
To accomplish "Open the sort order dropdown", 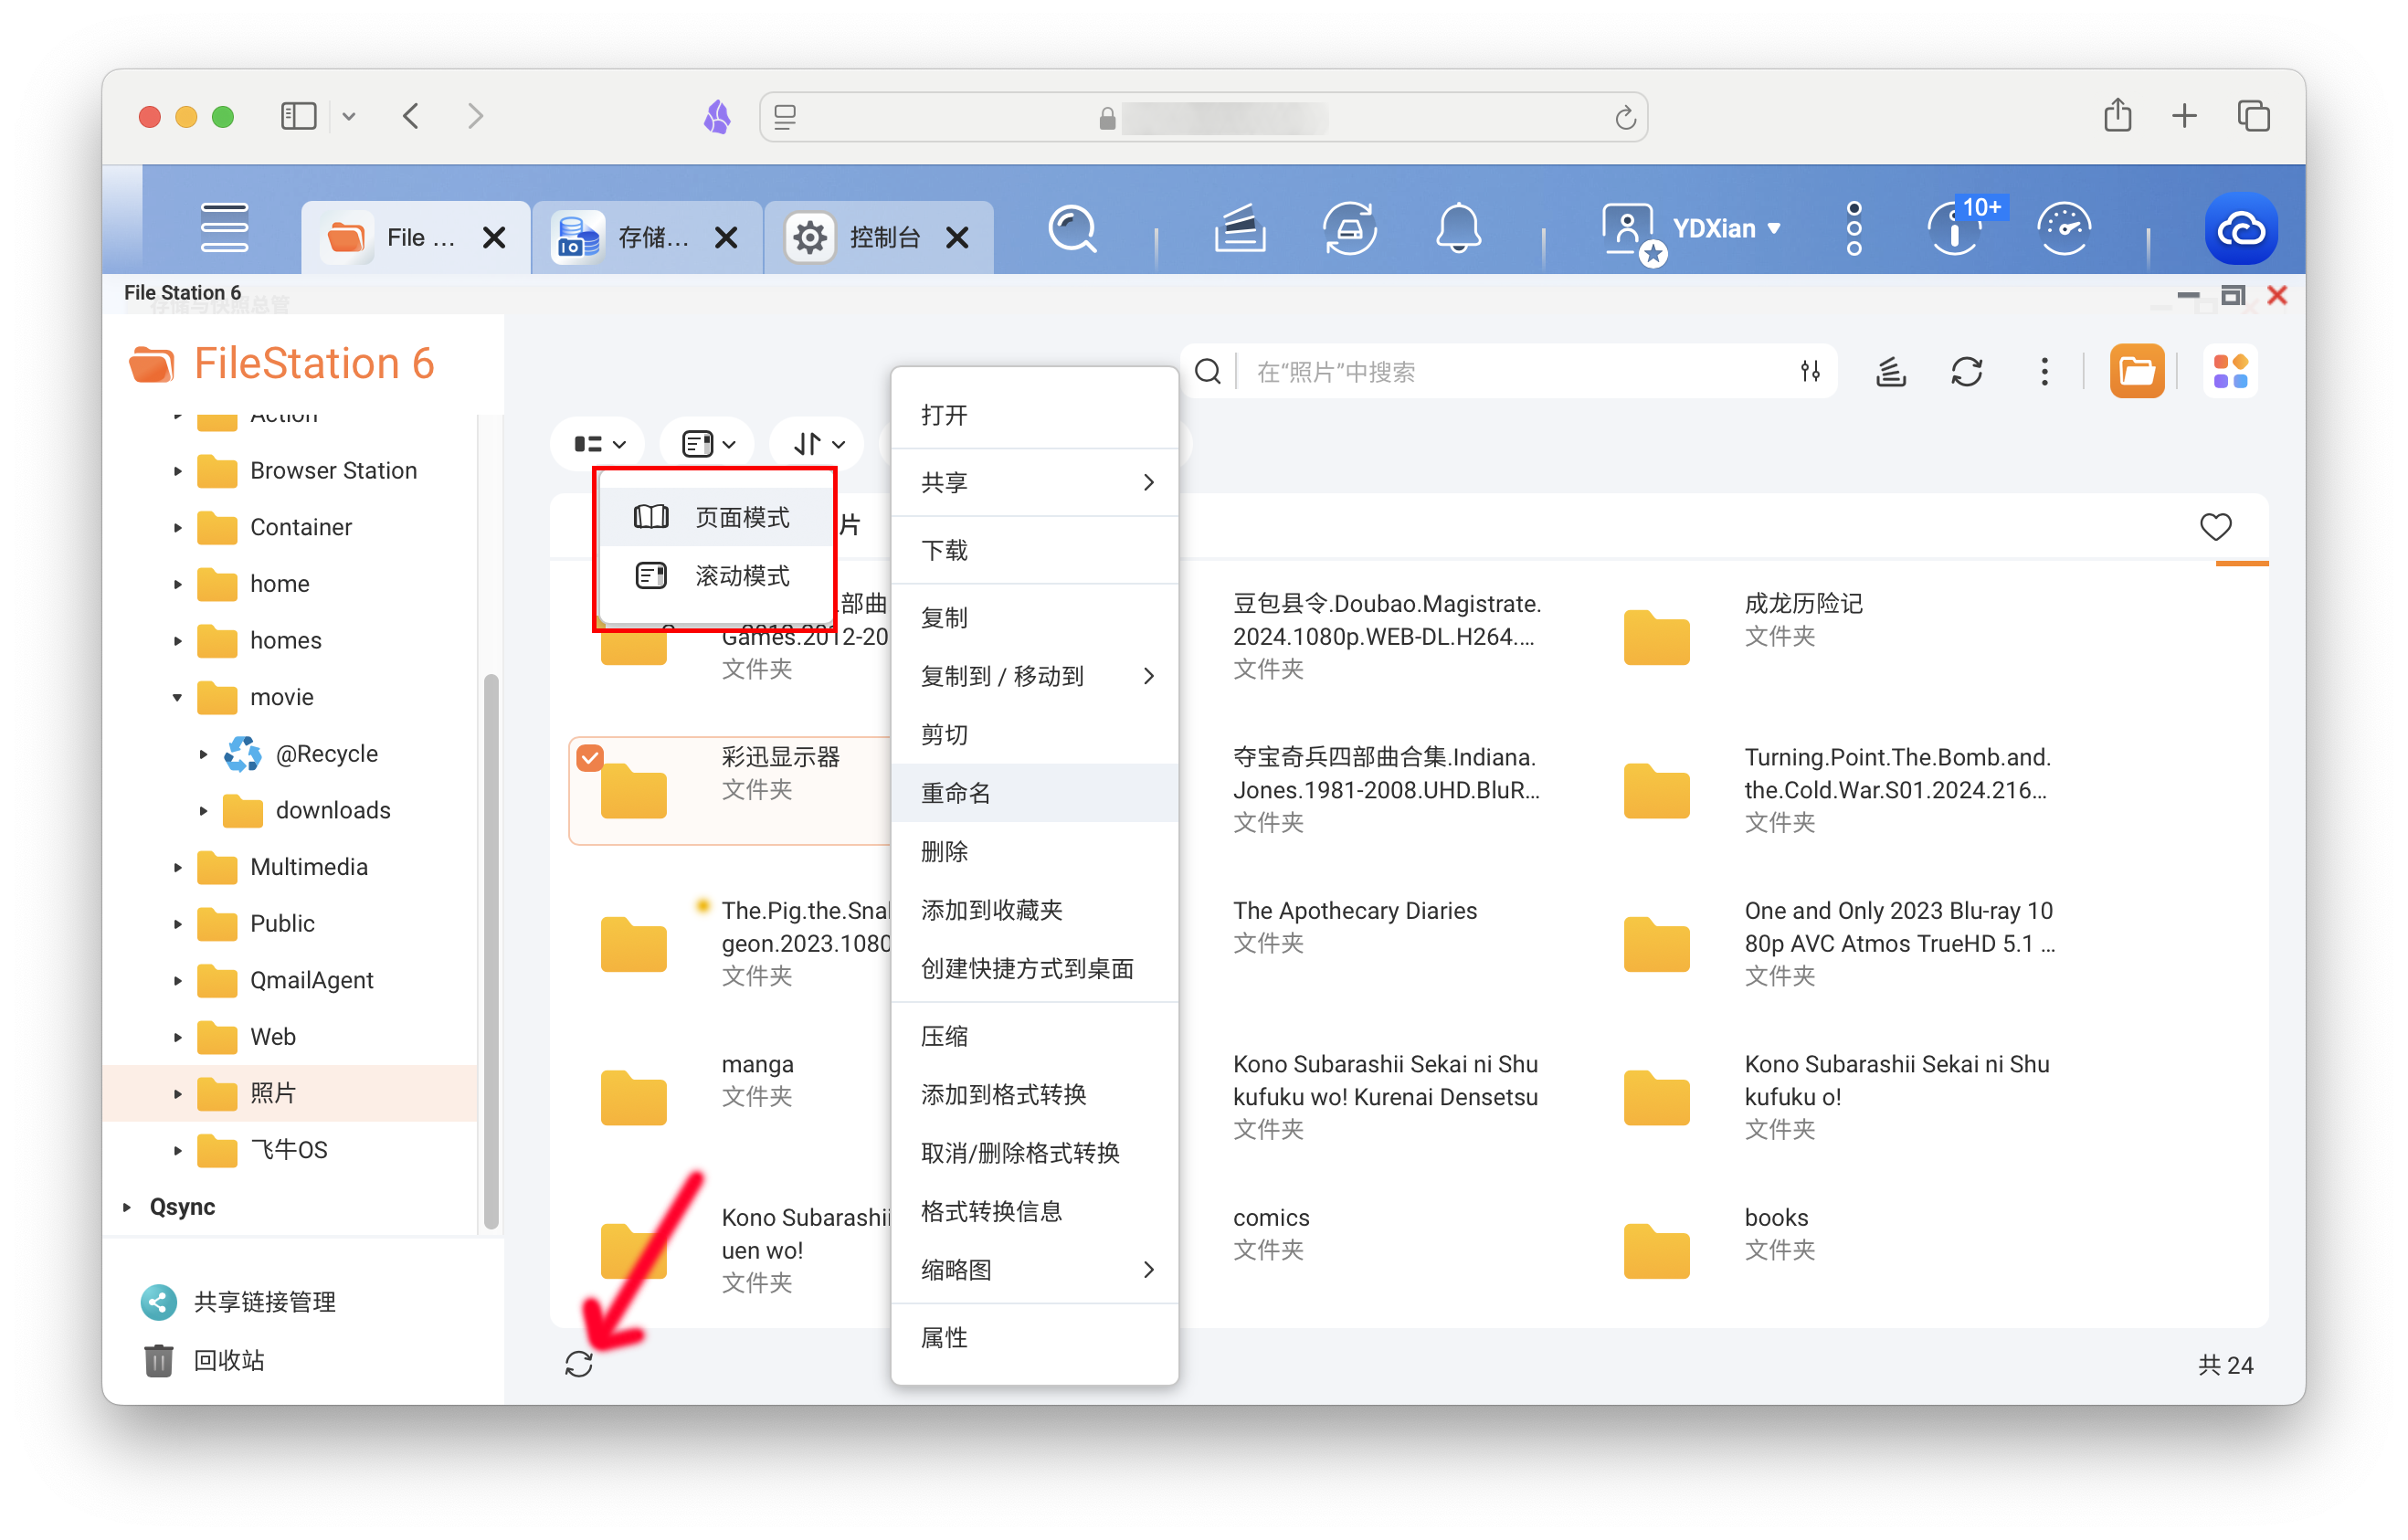I will tap(818, 443).
